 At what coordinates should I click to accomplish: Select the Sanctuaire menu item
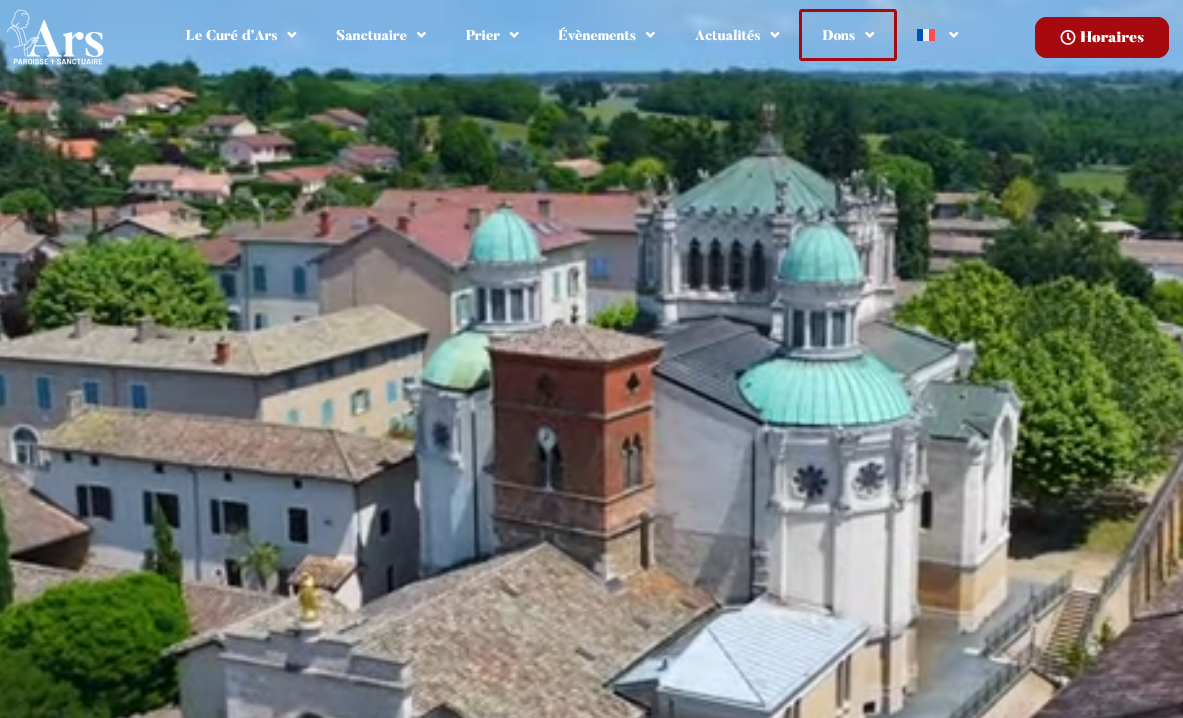[371, 35]
